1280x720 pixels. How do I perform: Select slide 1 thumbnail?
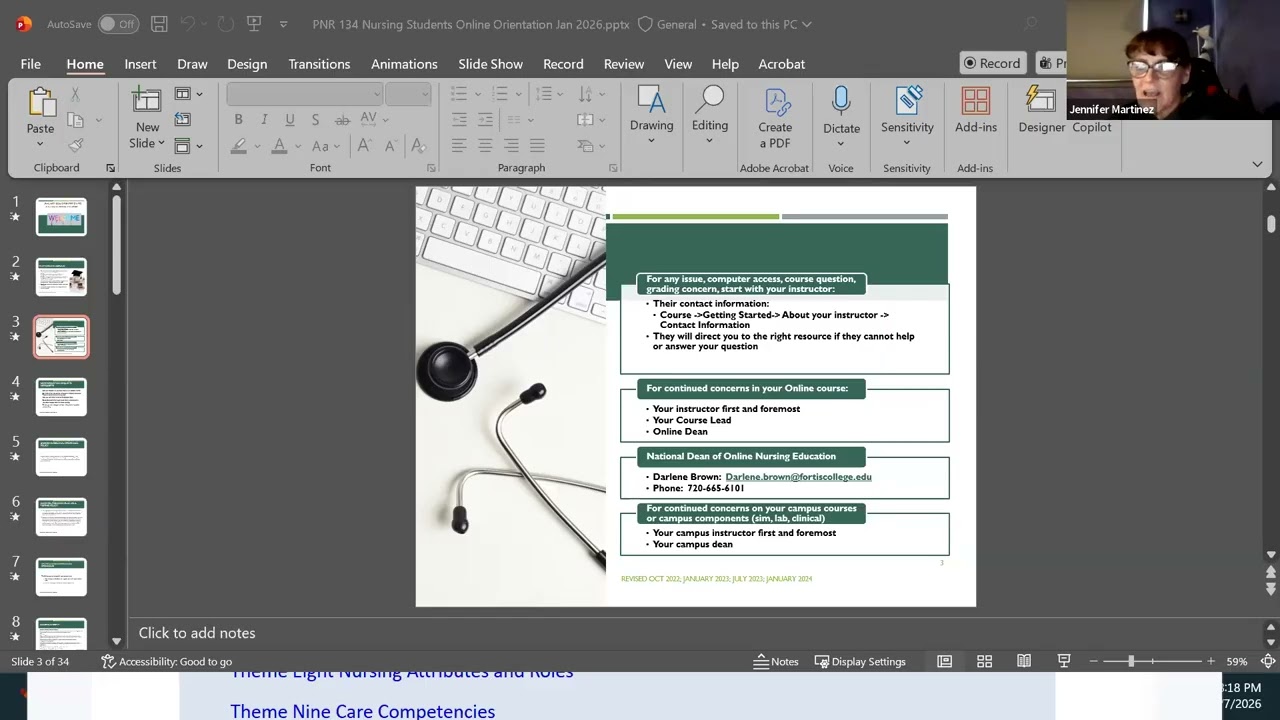coord(61,217)
